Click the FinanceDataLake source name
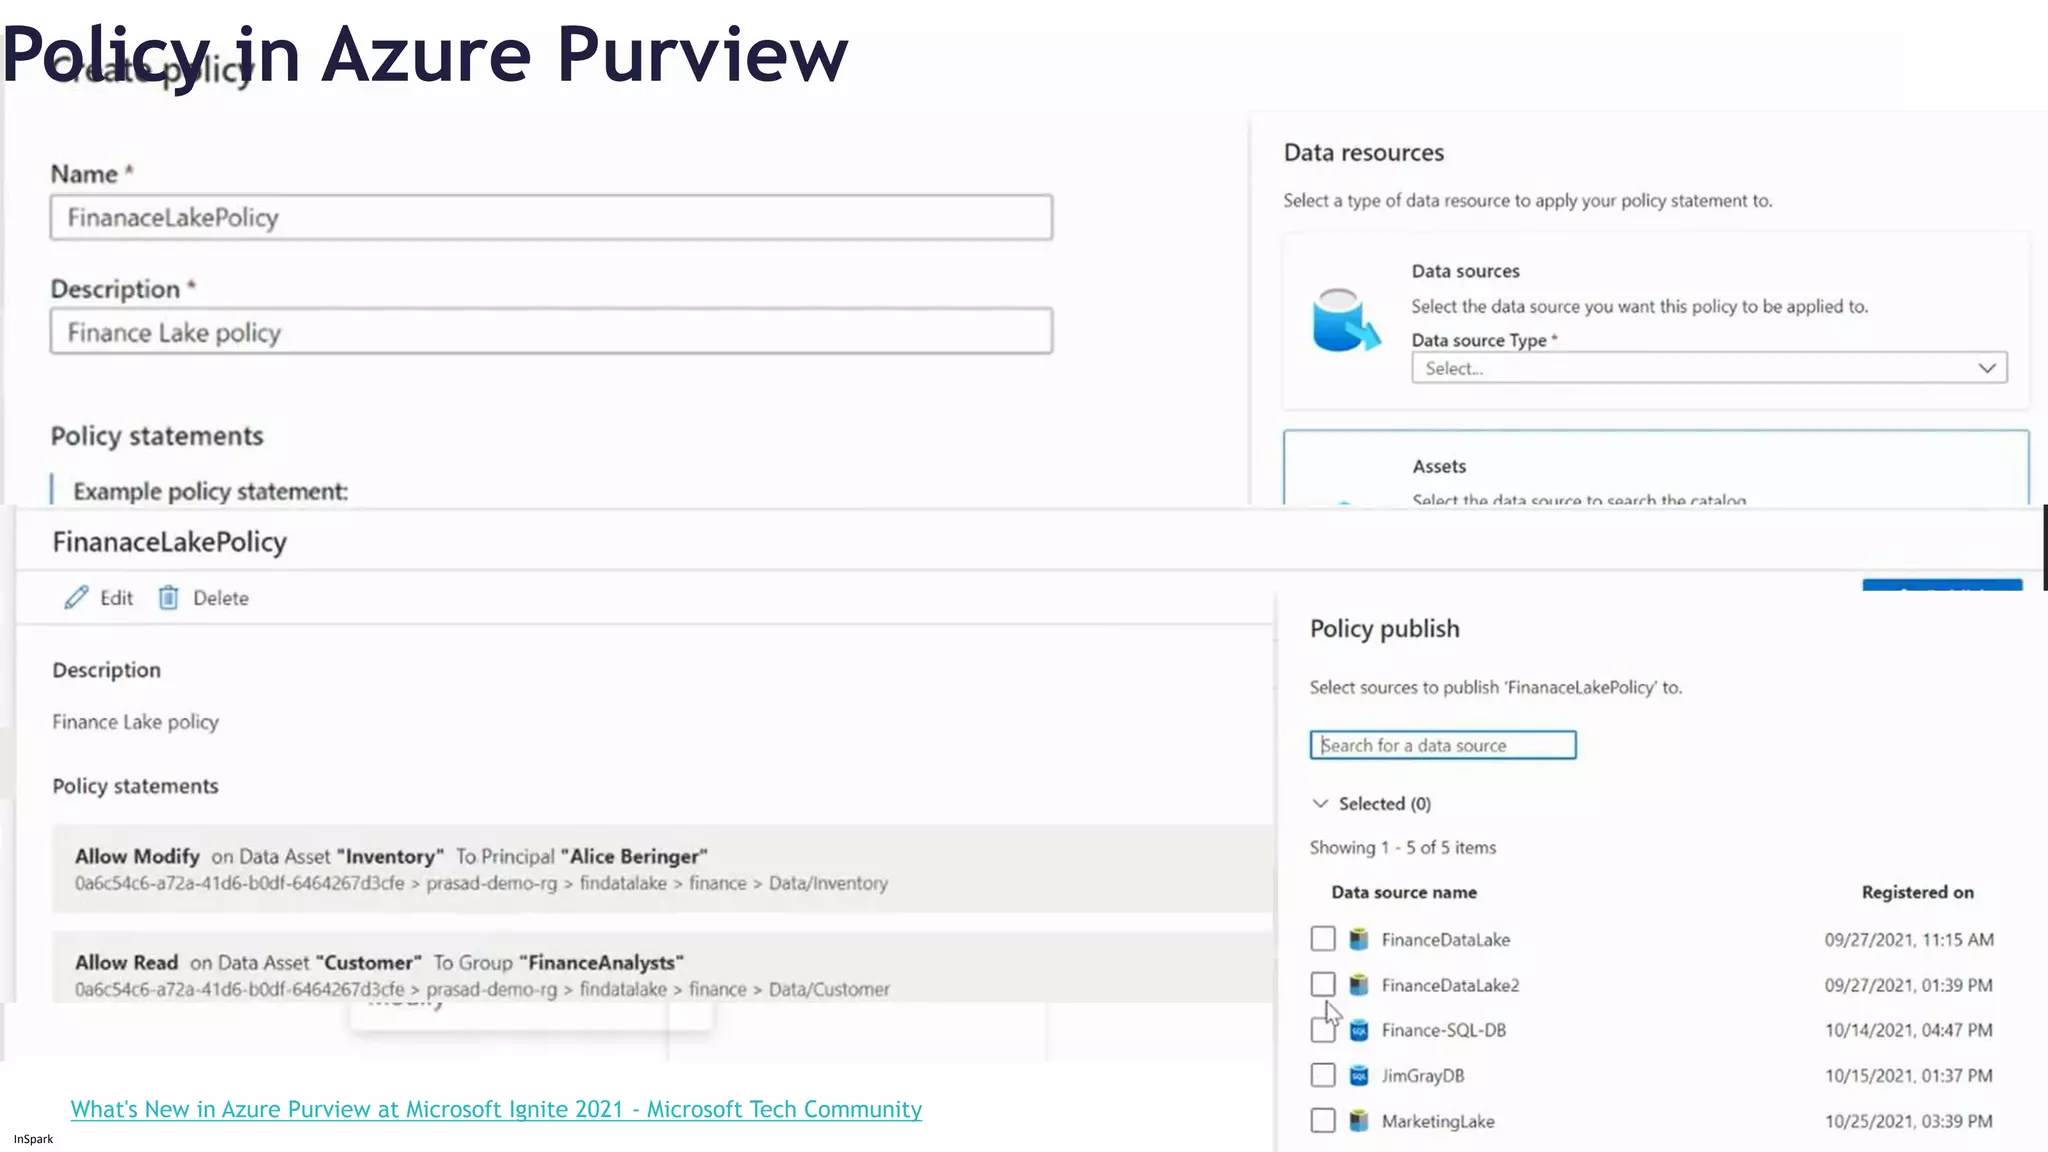The image size is (2048, 1152). (1446, 939)
